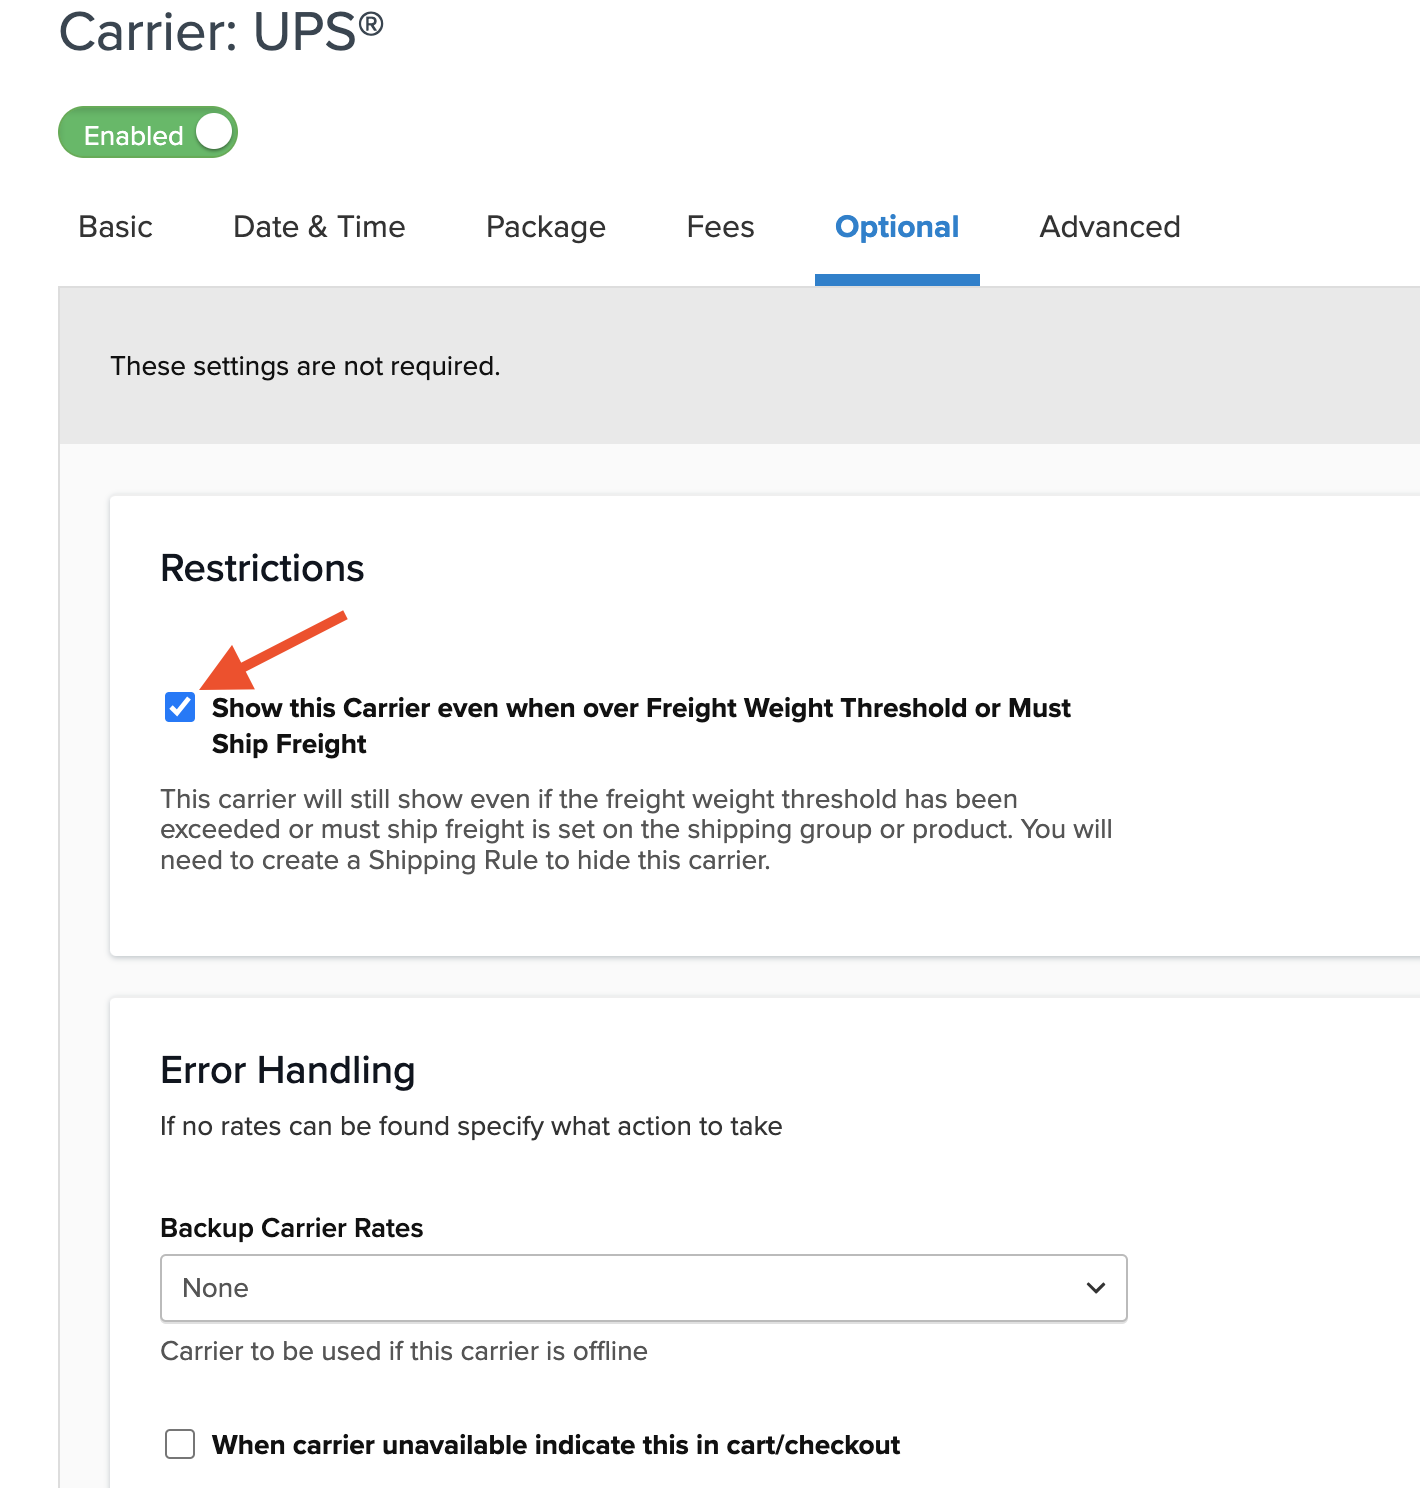
Task: Click the 'These settings are not required' notice
Action: pyautogui.click(x=305, y=366)
